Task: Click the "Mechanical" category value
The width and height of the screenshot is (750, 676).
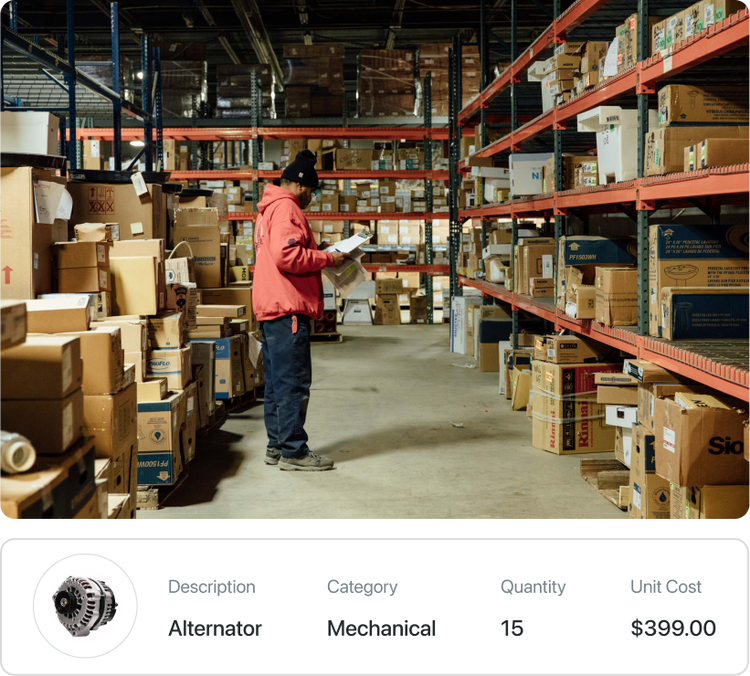Action: [381, 629]
